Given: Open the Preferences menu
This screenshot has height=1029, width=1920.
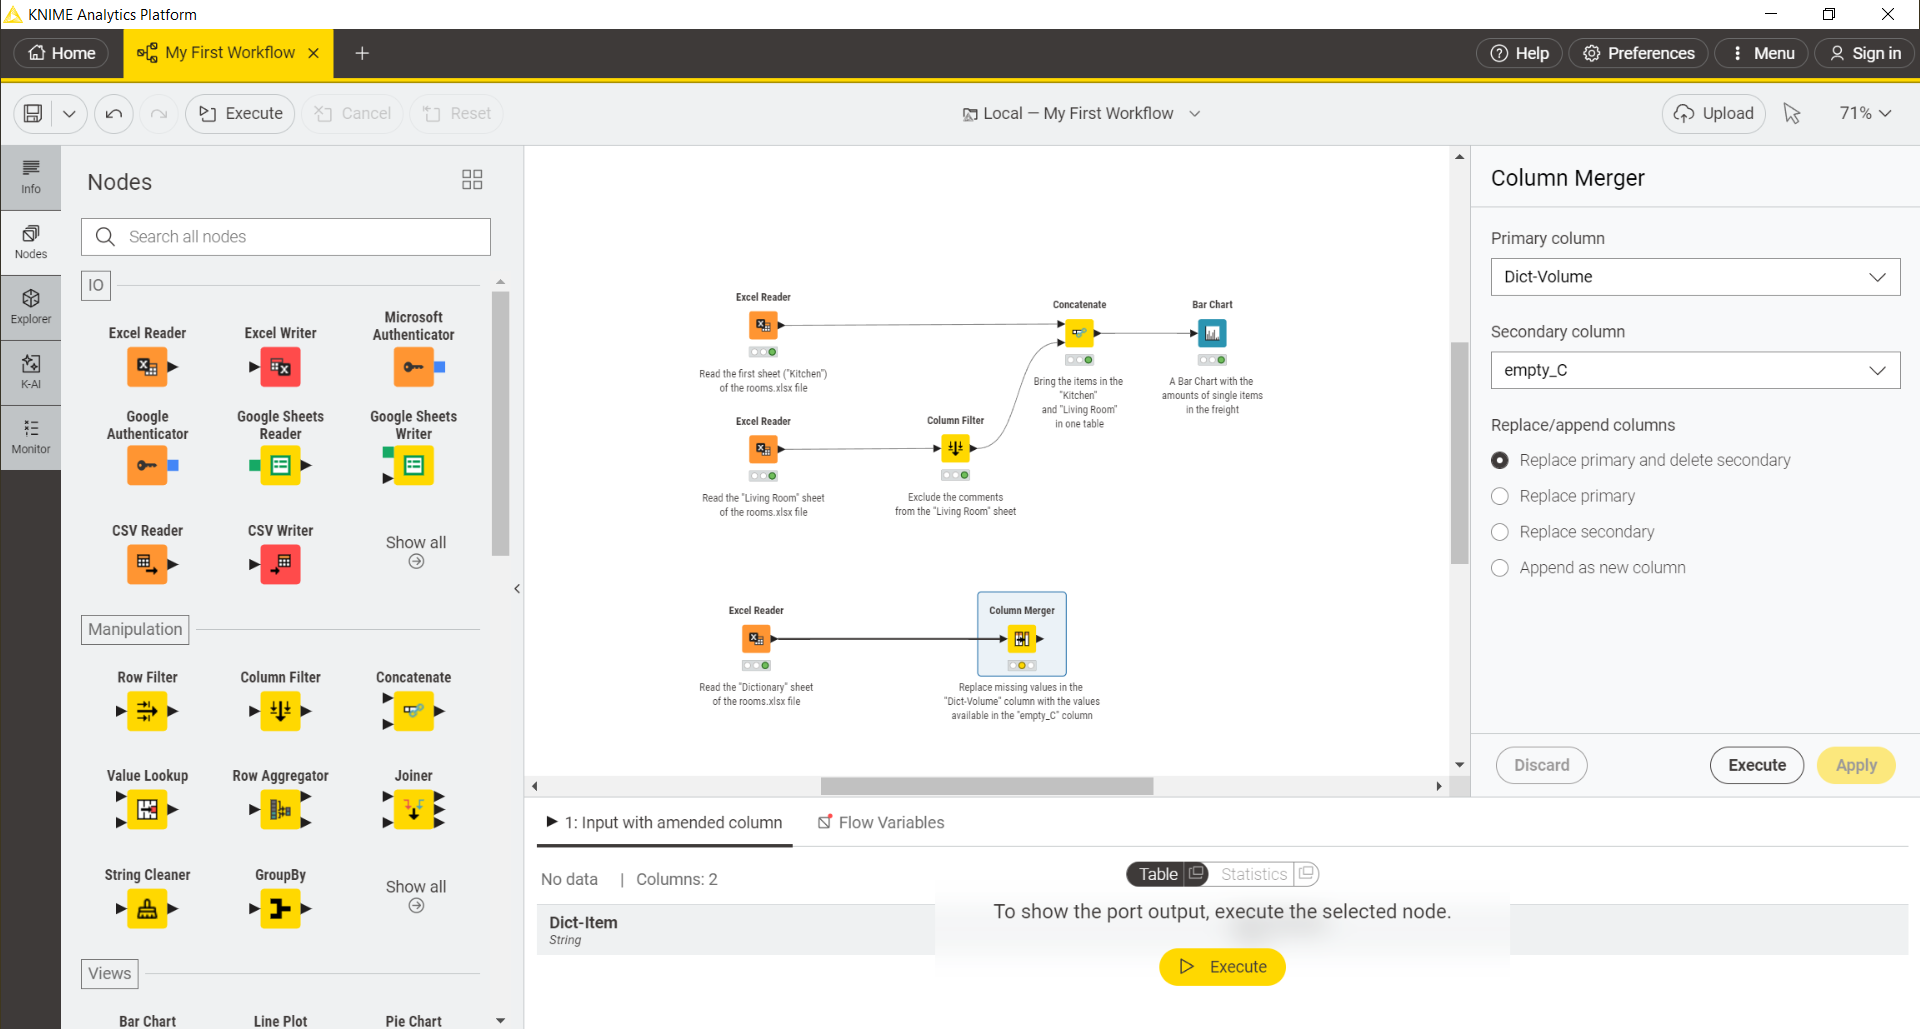Looking at the screenshot, I should click(x=1637, y=53).
